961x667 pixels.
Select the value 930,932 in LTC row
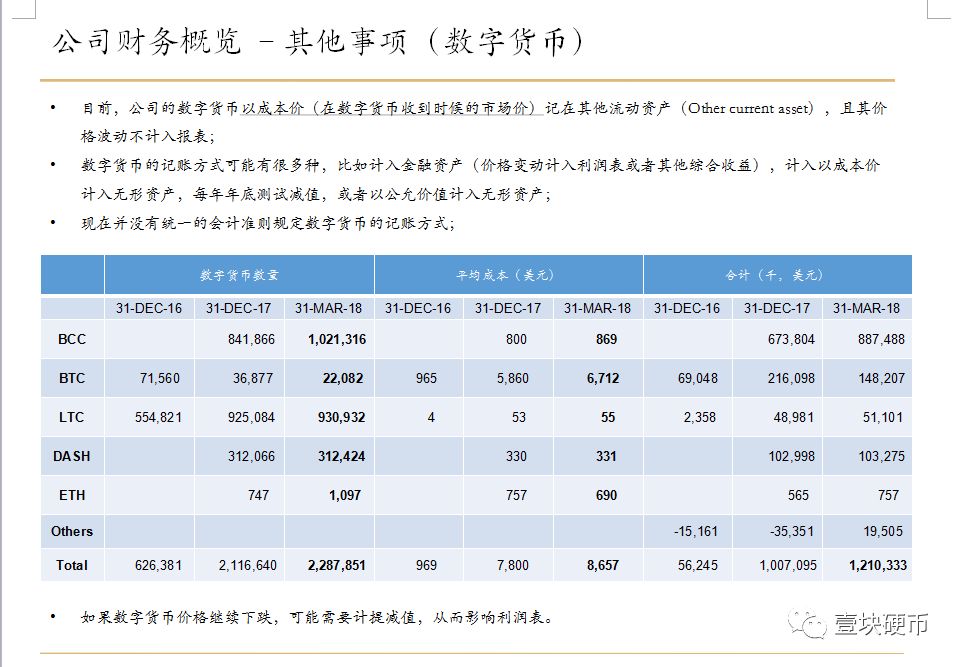tap(341, 417)
